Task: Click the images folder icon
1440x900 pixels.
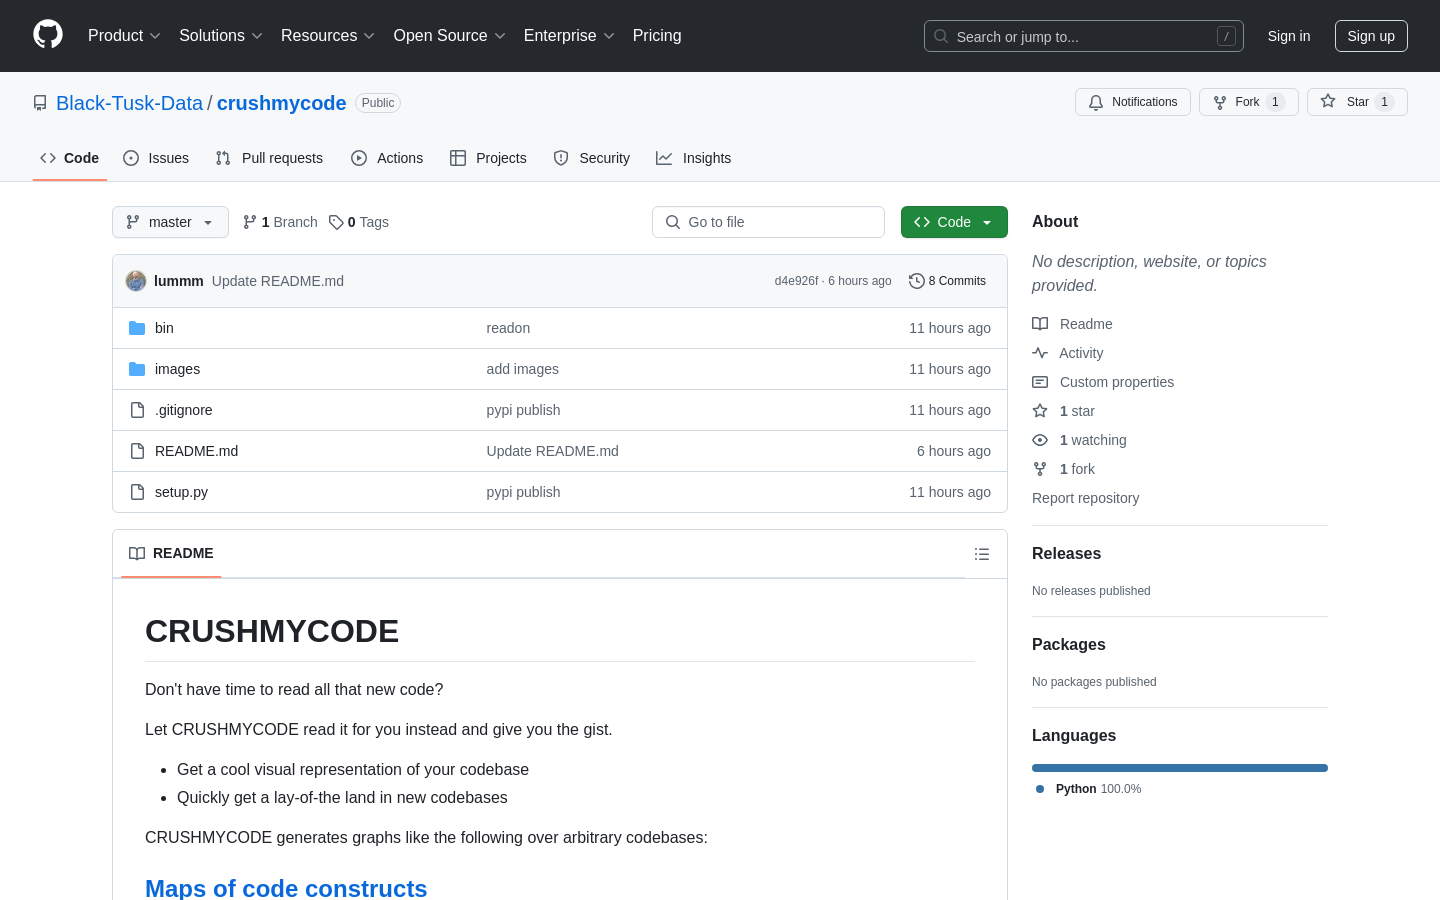Action: (x=137, y=369)
